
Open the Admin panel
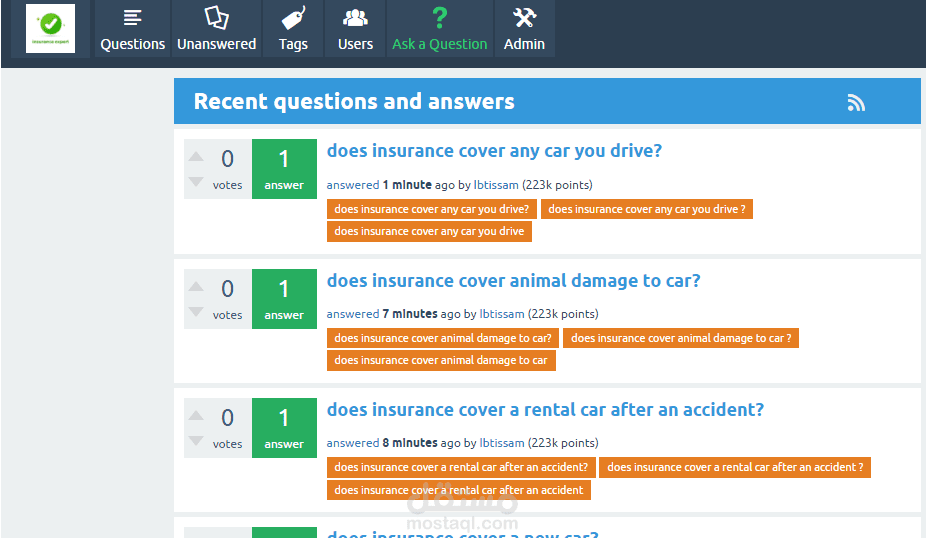(x=524, y=29)
